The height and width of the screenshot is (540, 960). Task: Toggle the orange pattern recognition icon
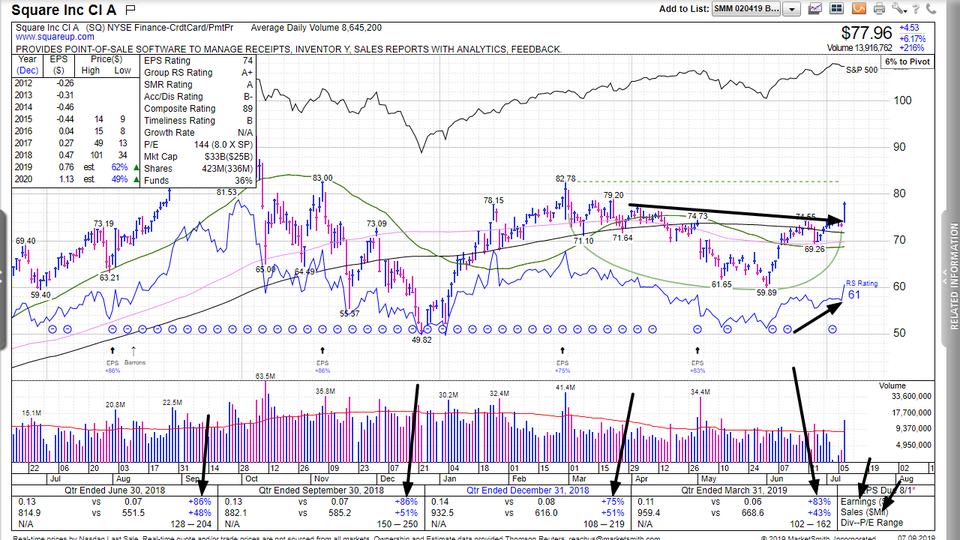point(858,9)
